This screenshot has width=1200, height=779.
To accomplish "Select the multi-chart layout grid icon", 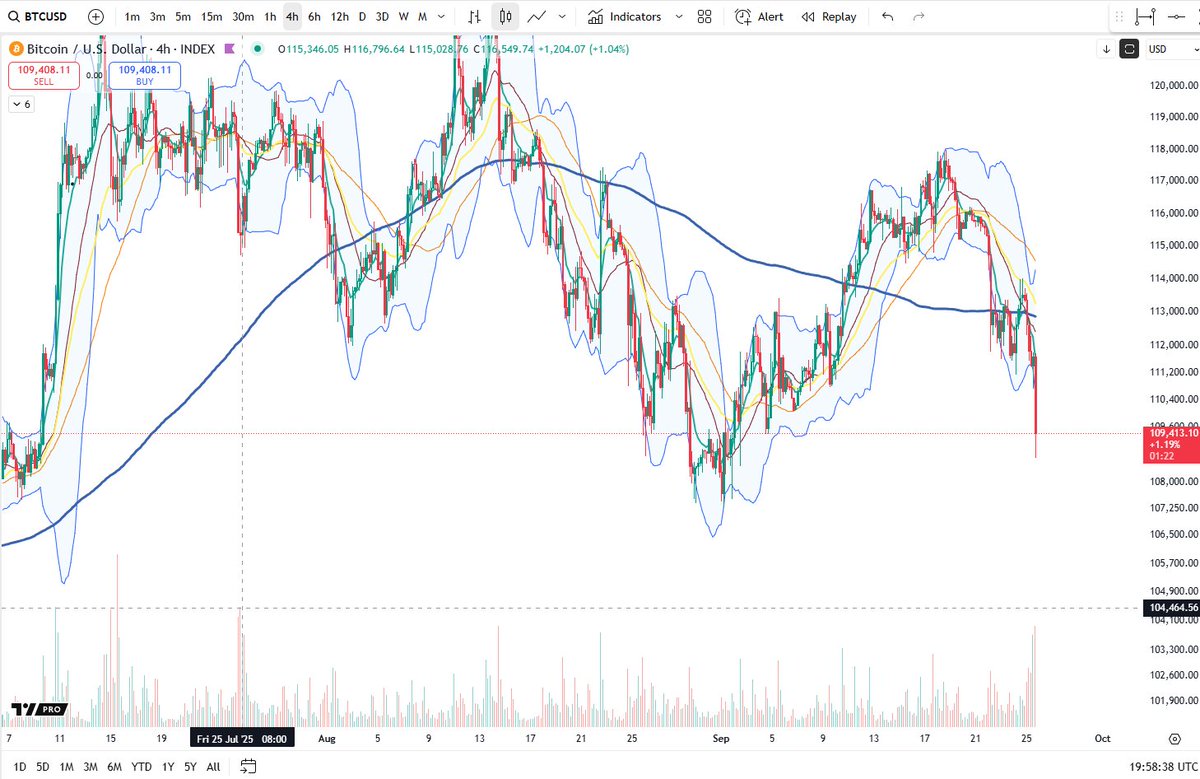I will coord(703,17).
